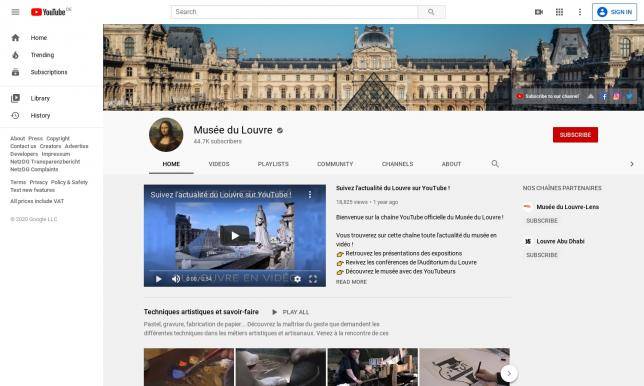Switch to the COMMUNITY tab
644x386 pixels.
tap(335, 164)
